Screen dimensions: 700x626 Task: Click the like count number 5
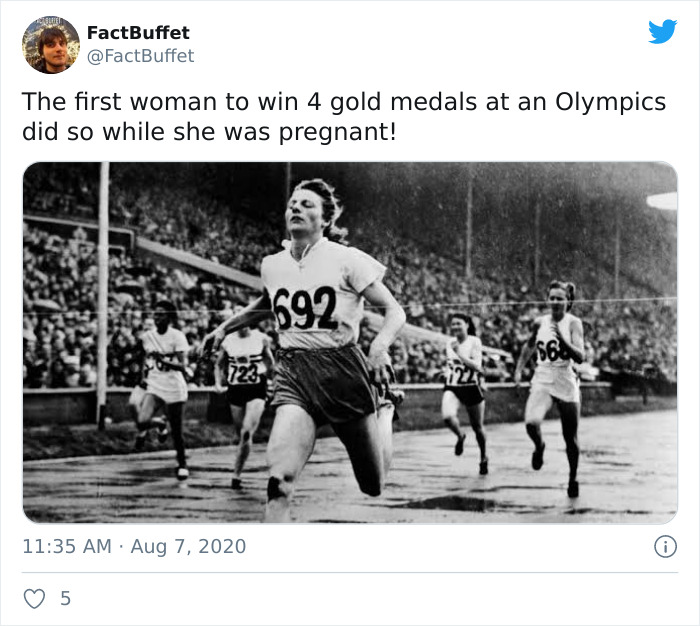point(66,598)
